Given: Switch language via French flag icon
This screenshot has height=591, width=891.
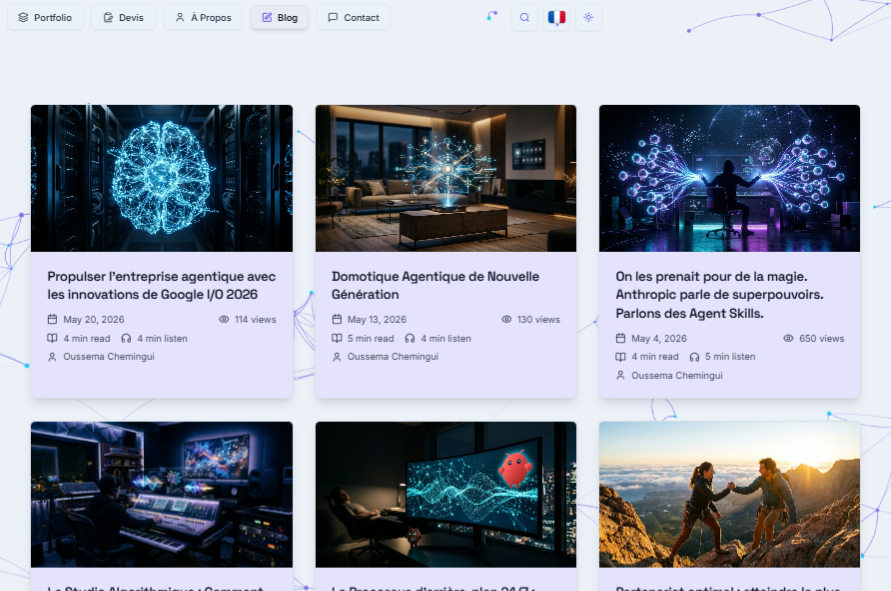Looking at the screenshot, I should (x=556, y=18).
